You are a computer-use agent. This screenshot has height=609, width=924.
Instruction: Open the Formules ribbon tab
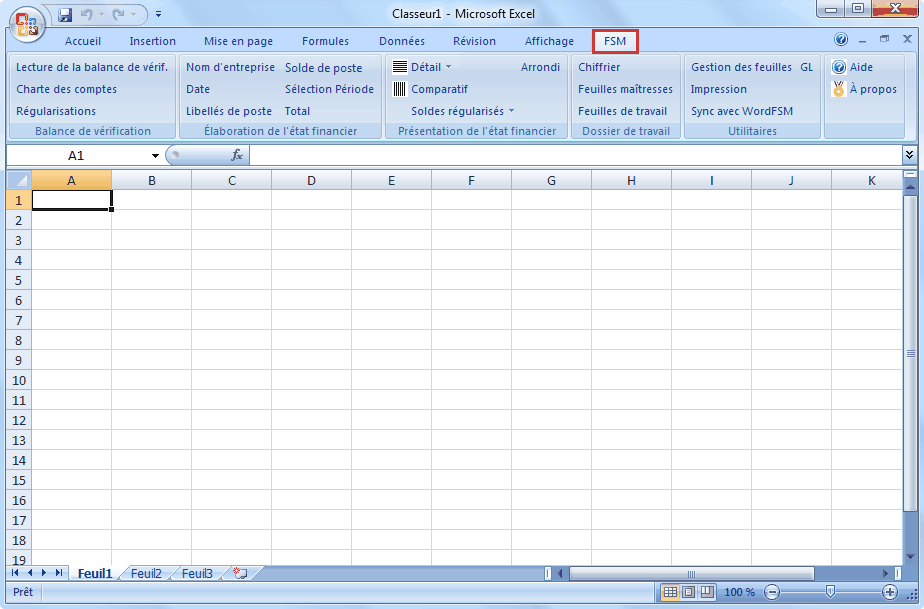(x=325, y=41)
